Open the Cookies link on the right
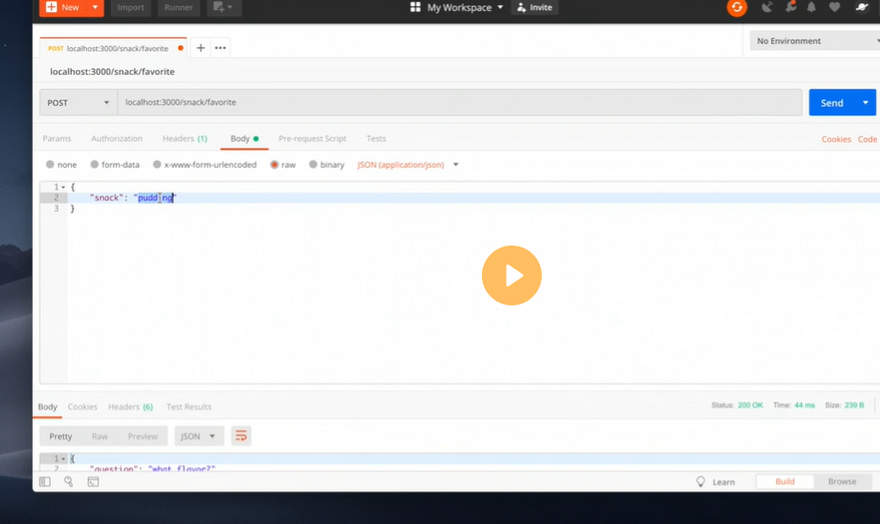This screenshot has width=880, height=524. 836,139
